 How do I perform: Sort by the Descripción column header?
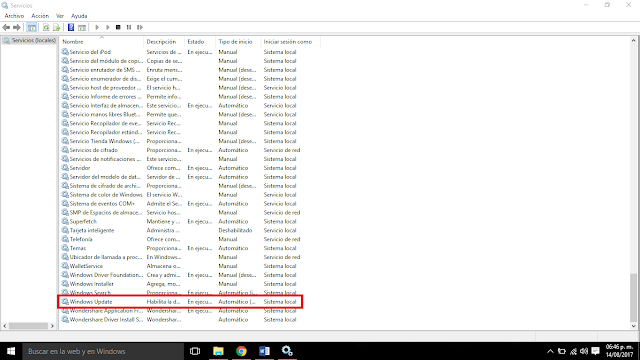tap(164, 42)
